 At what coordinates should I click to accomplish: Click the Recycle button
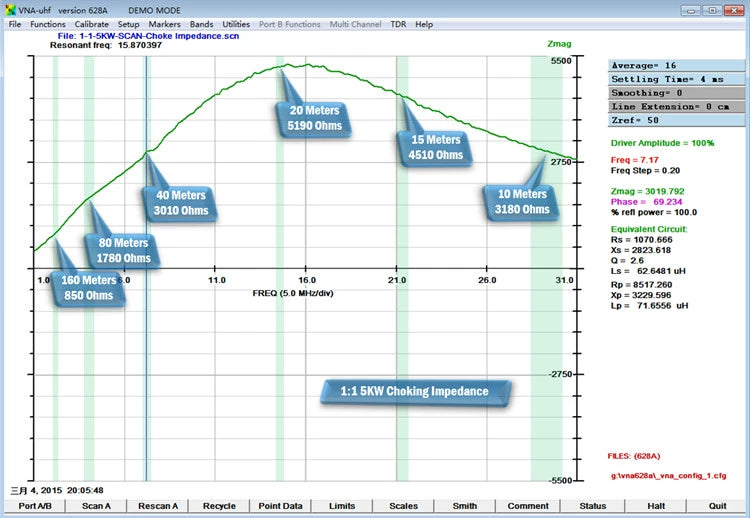tap(219, 506)
